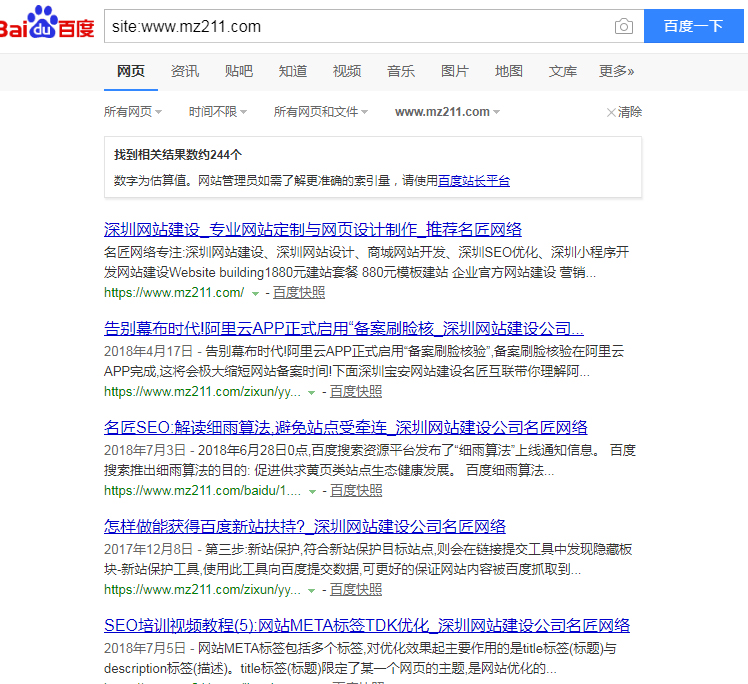Open 百度快照 for the 细雨算法 result
Screen dimensions: 748x684
pyautogui.click(x=356, y=490)
